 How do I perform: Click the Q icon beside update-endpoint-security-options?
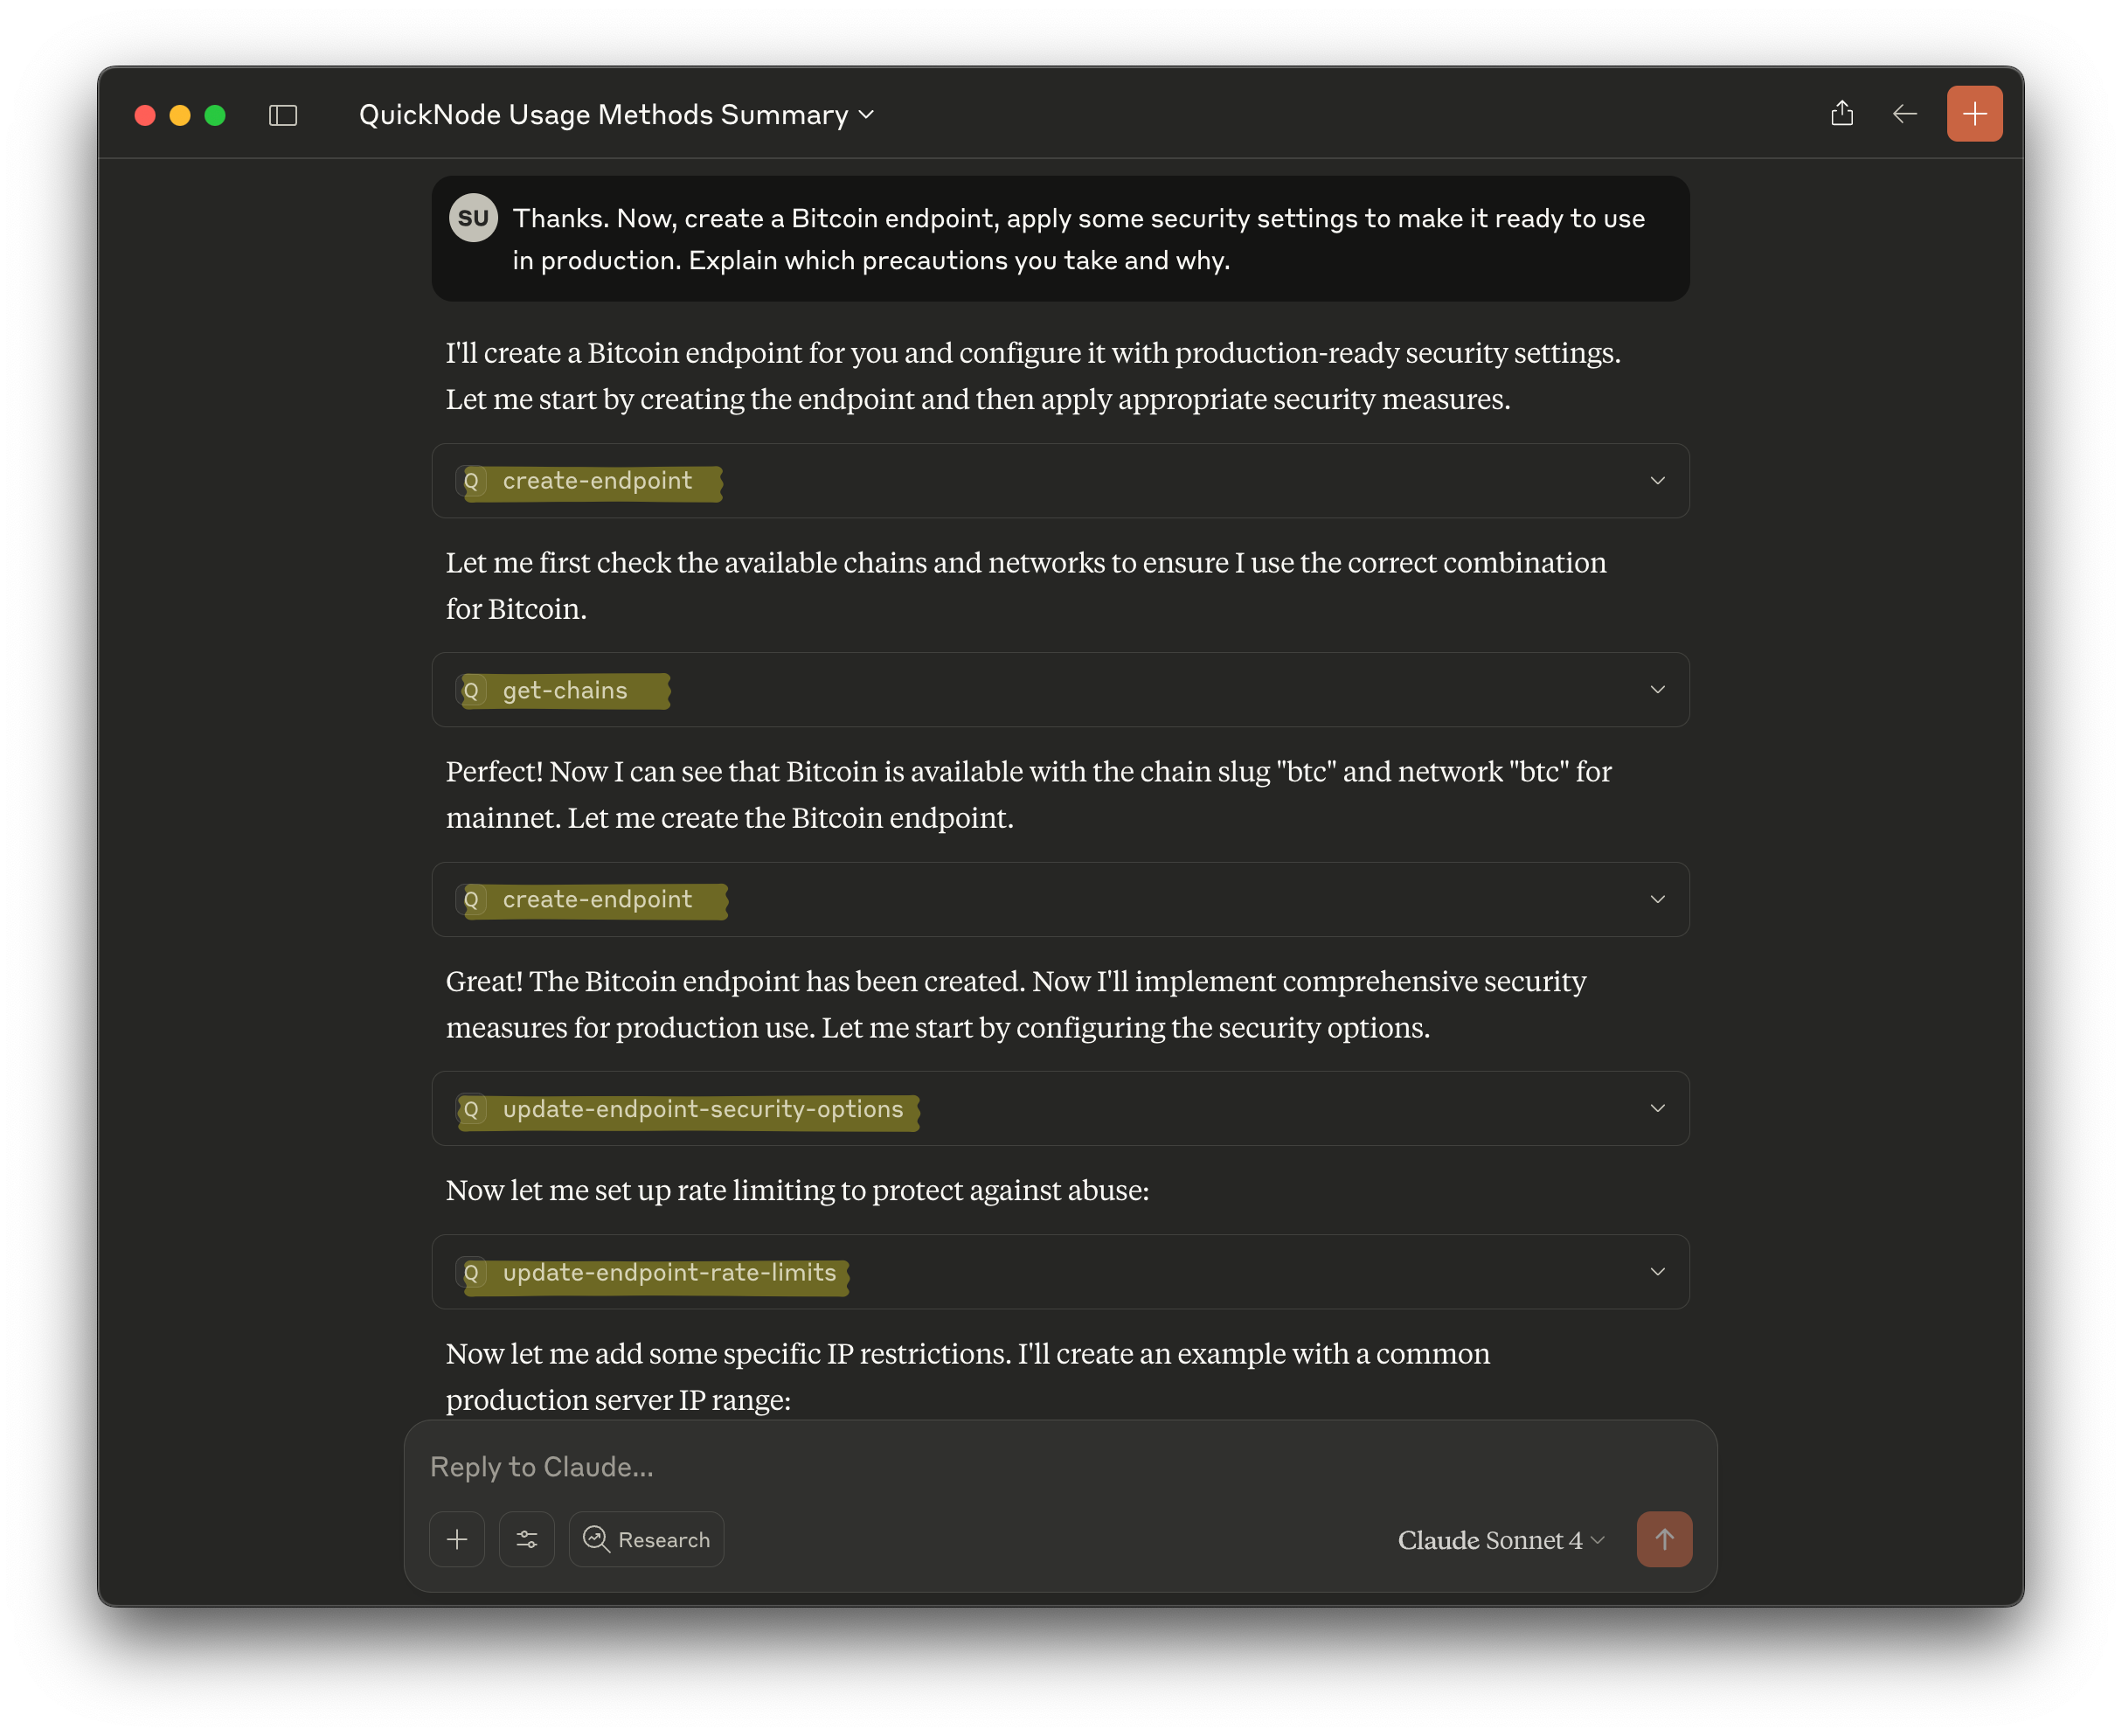click(x=471, y=1109)
